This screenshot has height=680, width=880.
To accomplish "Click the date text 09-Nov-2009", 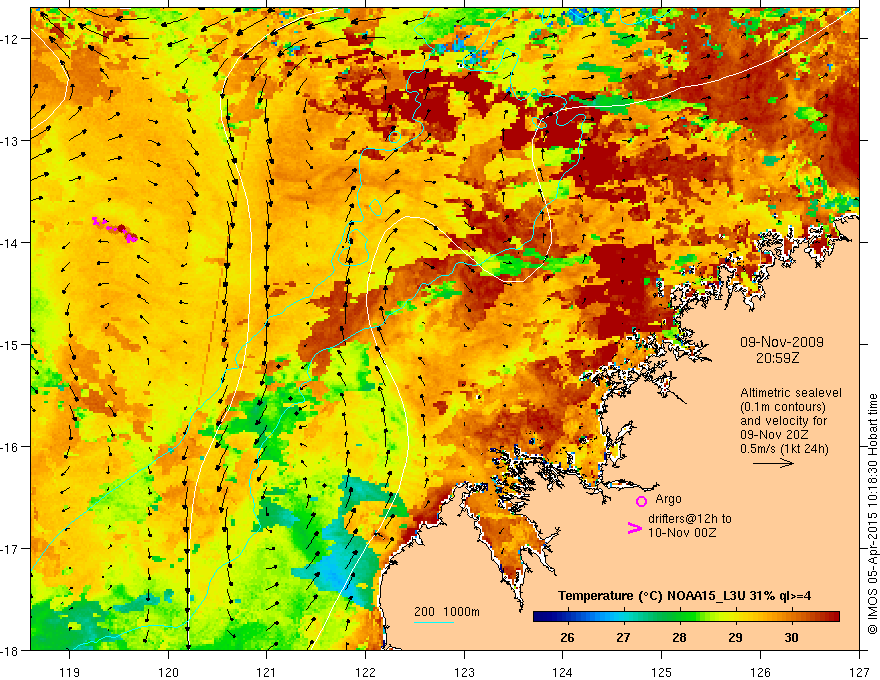I will click(782, 342).
